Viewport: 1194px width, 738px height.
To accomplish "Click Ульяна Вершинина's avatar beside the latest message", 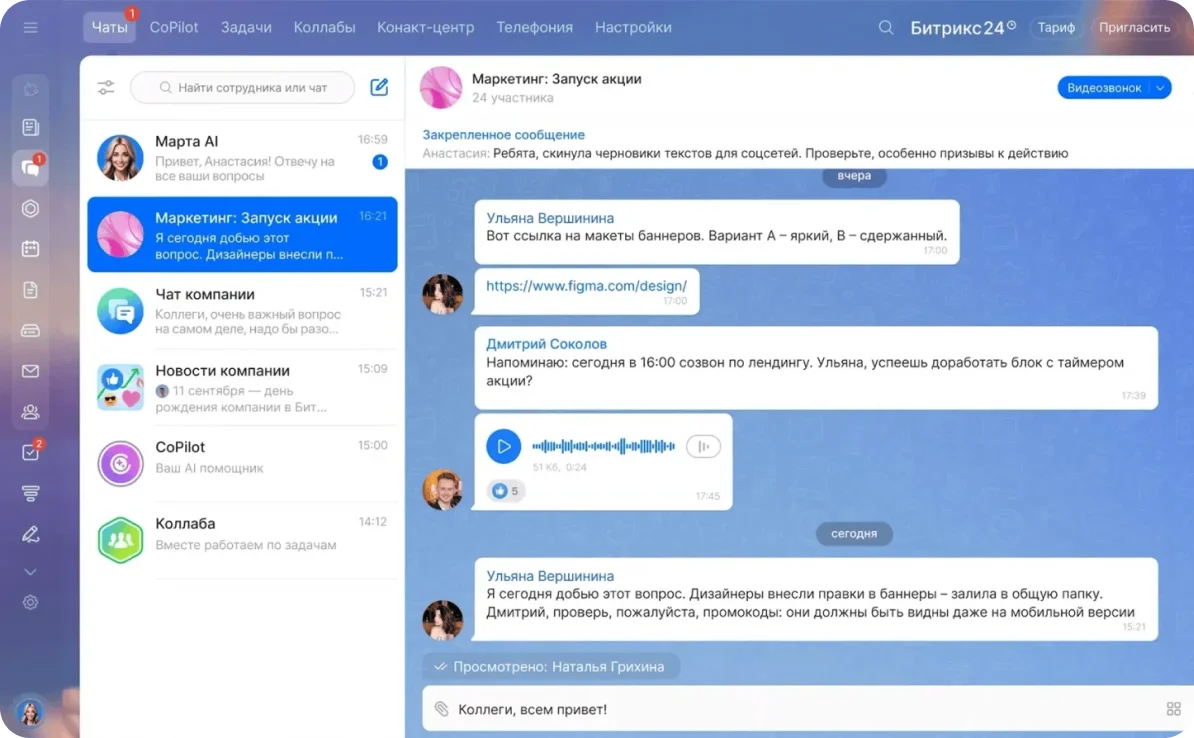I will tap(442, 620).
